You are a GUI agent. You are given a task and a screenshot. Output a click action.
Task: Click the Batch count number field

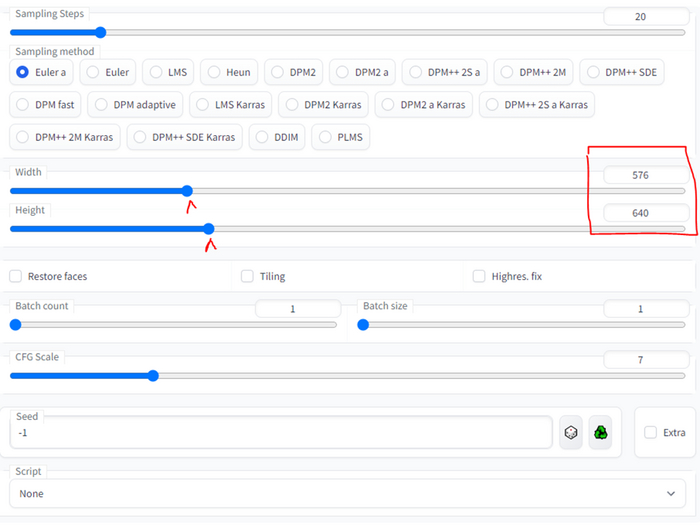point(298,308)
